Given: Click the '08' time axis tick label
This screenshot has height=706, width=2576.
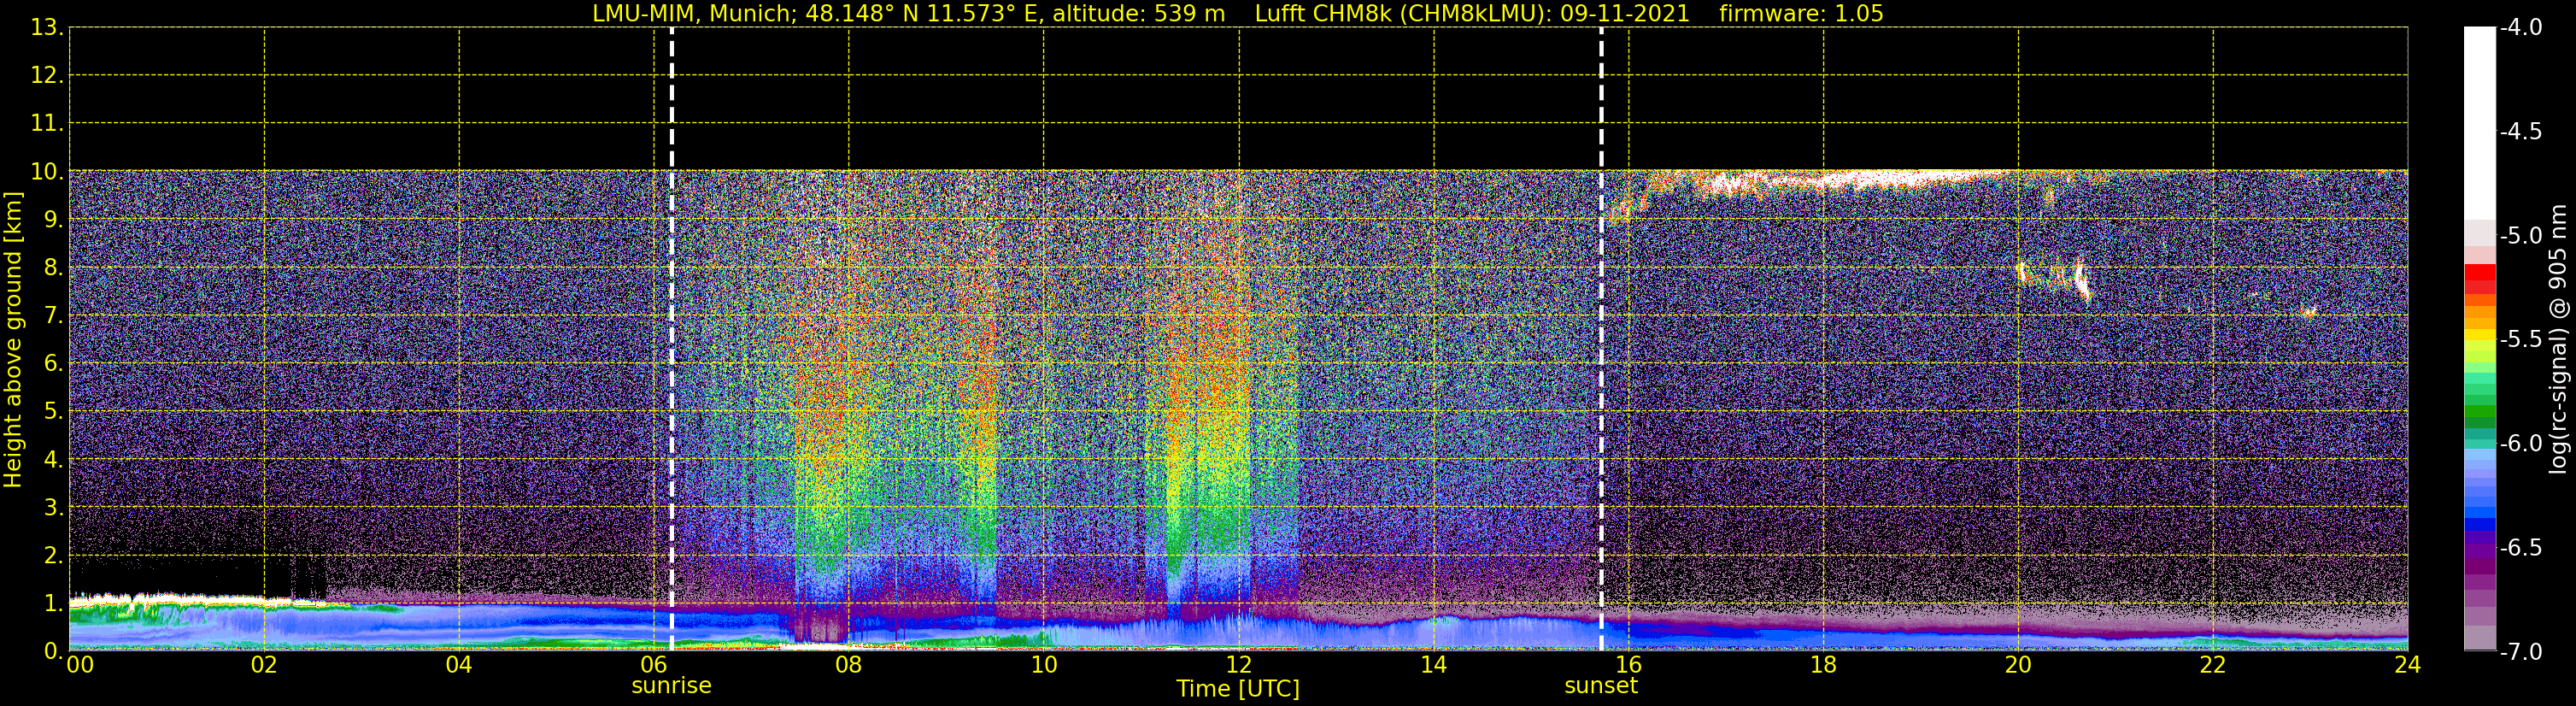Looking at the screenshot, I should 849,665.
